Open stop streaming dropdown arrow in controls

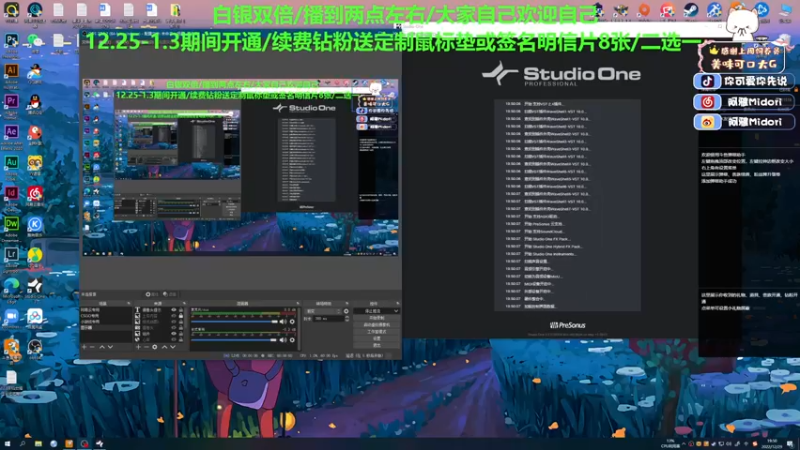point(396,311)
